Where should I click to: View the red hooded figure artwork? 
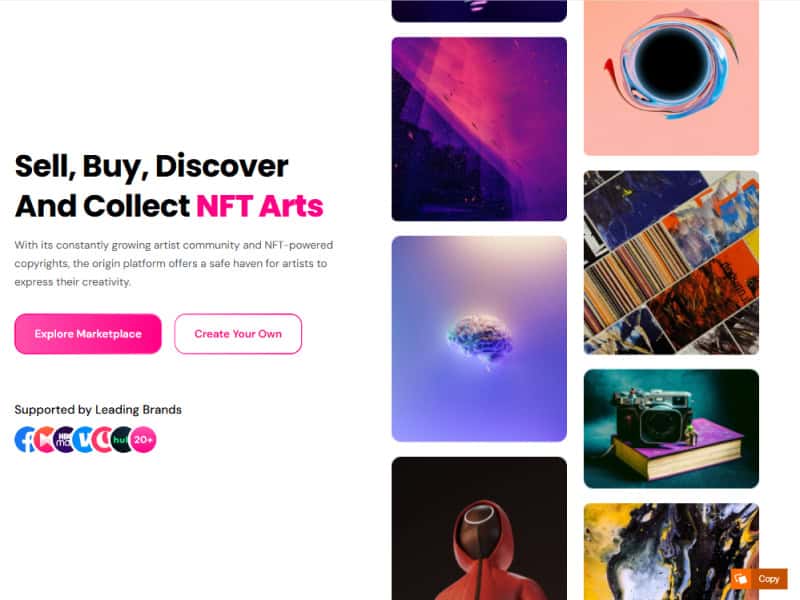pyautogui.click(x=479, y=529)
